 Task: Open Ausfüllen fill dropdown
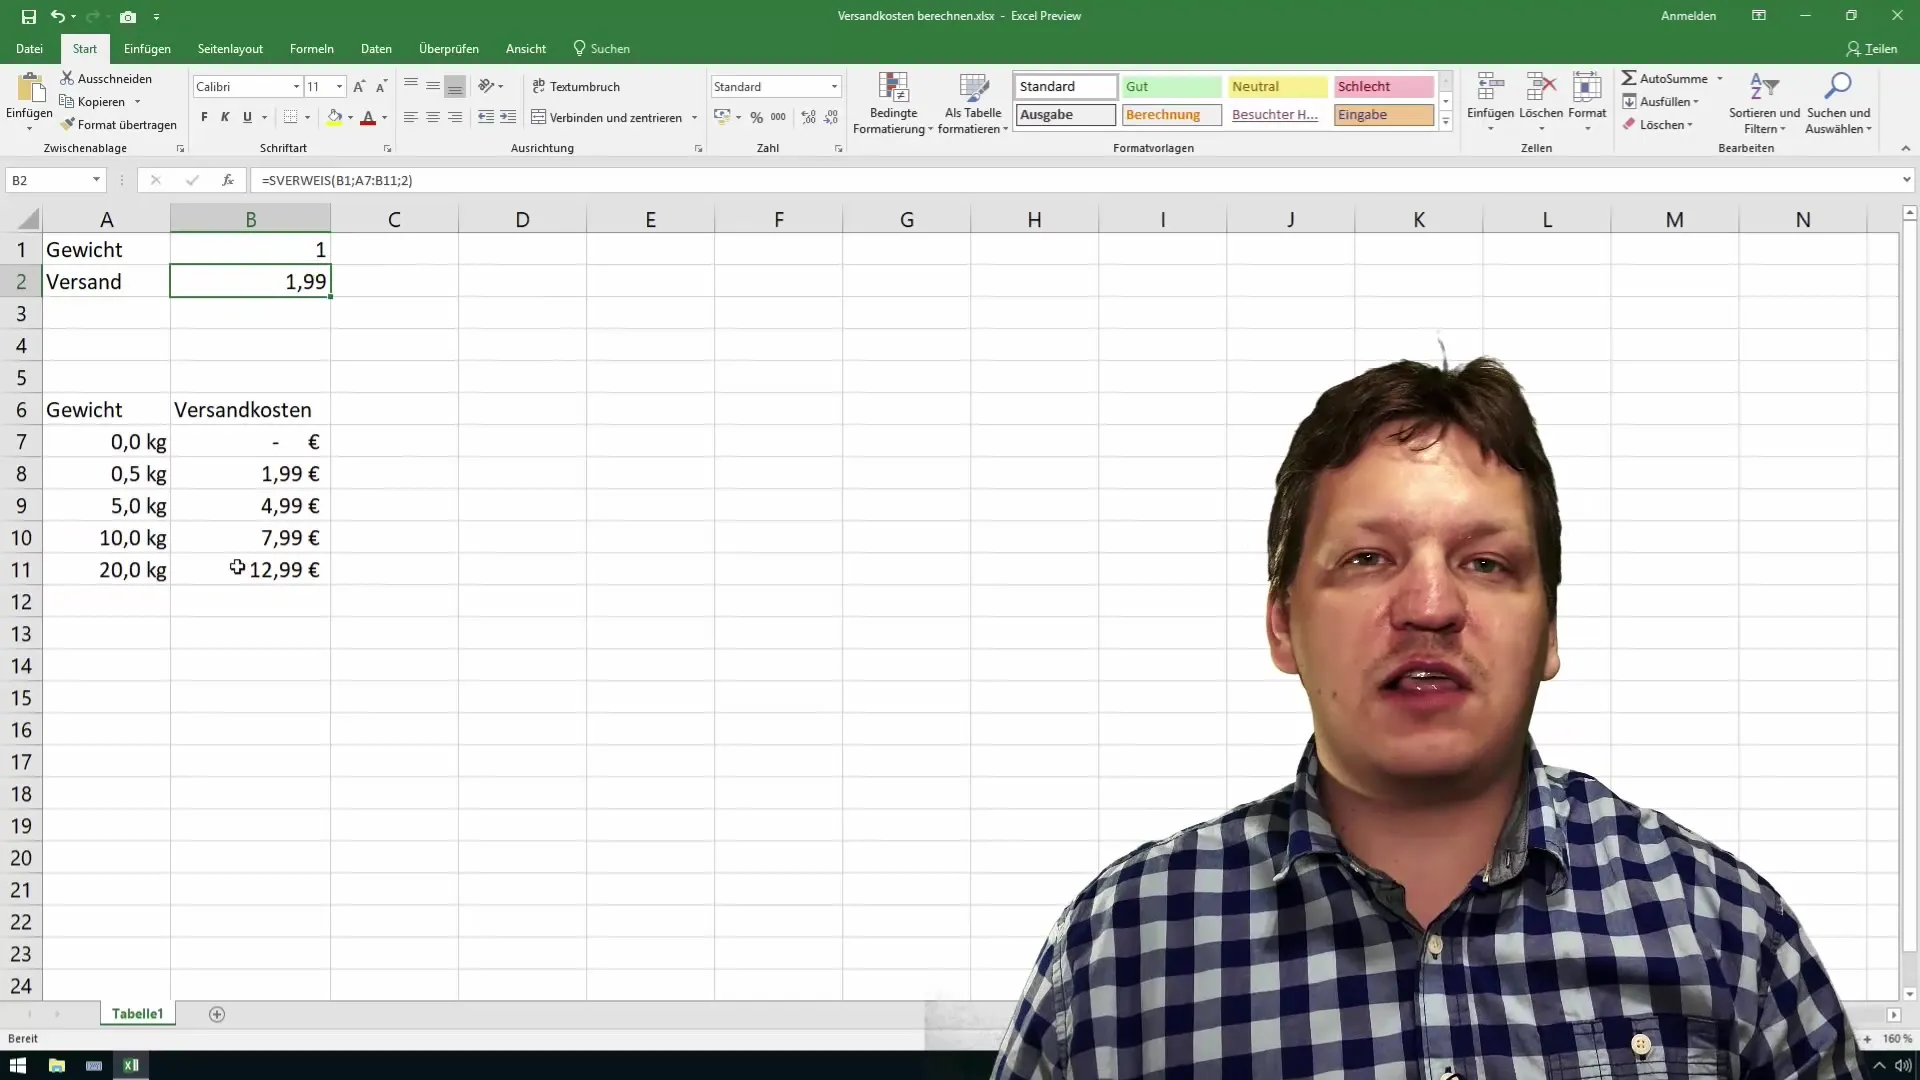(1660, 101)
